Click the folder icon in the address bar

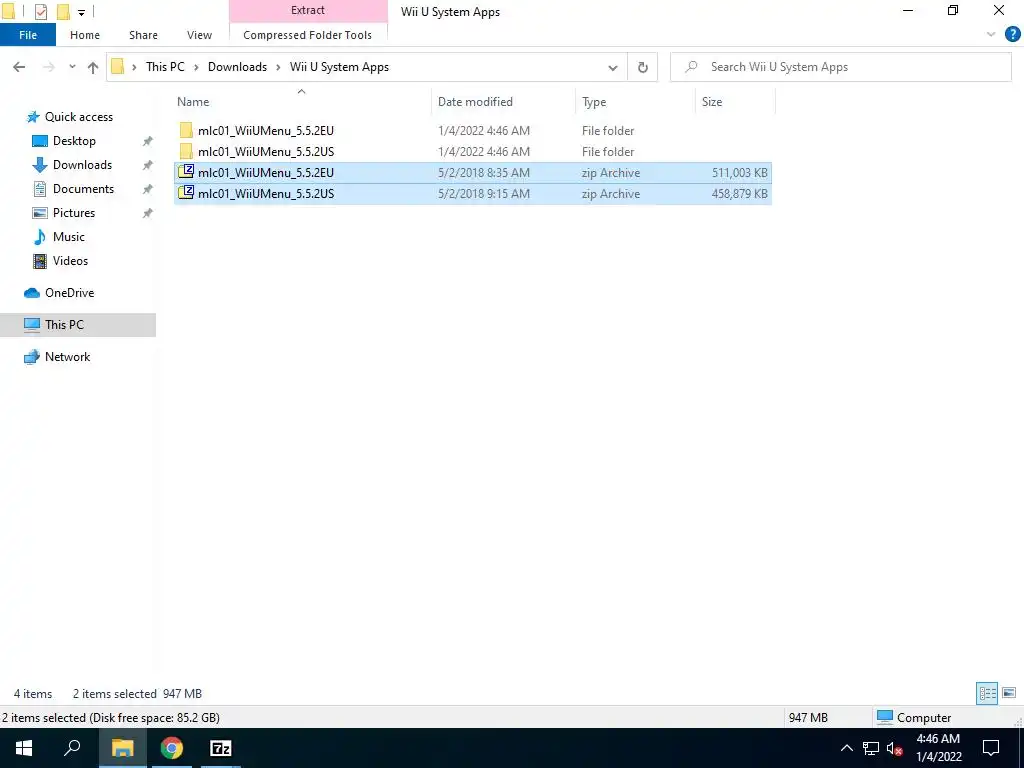[118, 67]
